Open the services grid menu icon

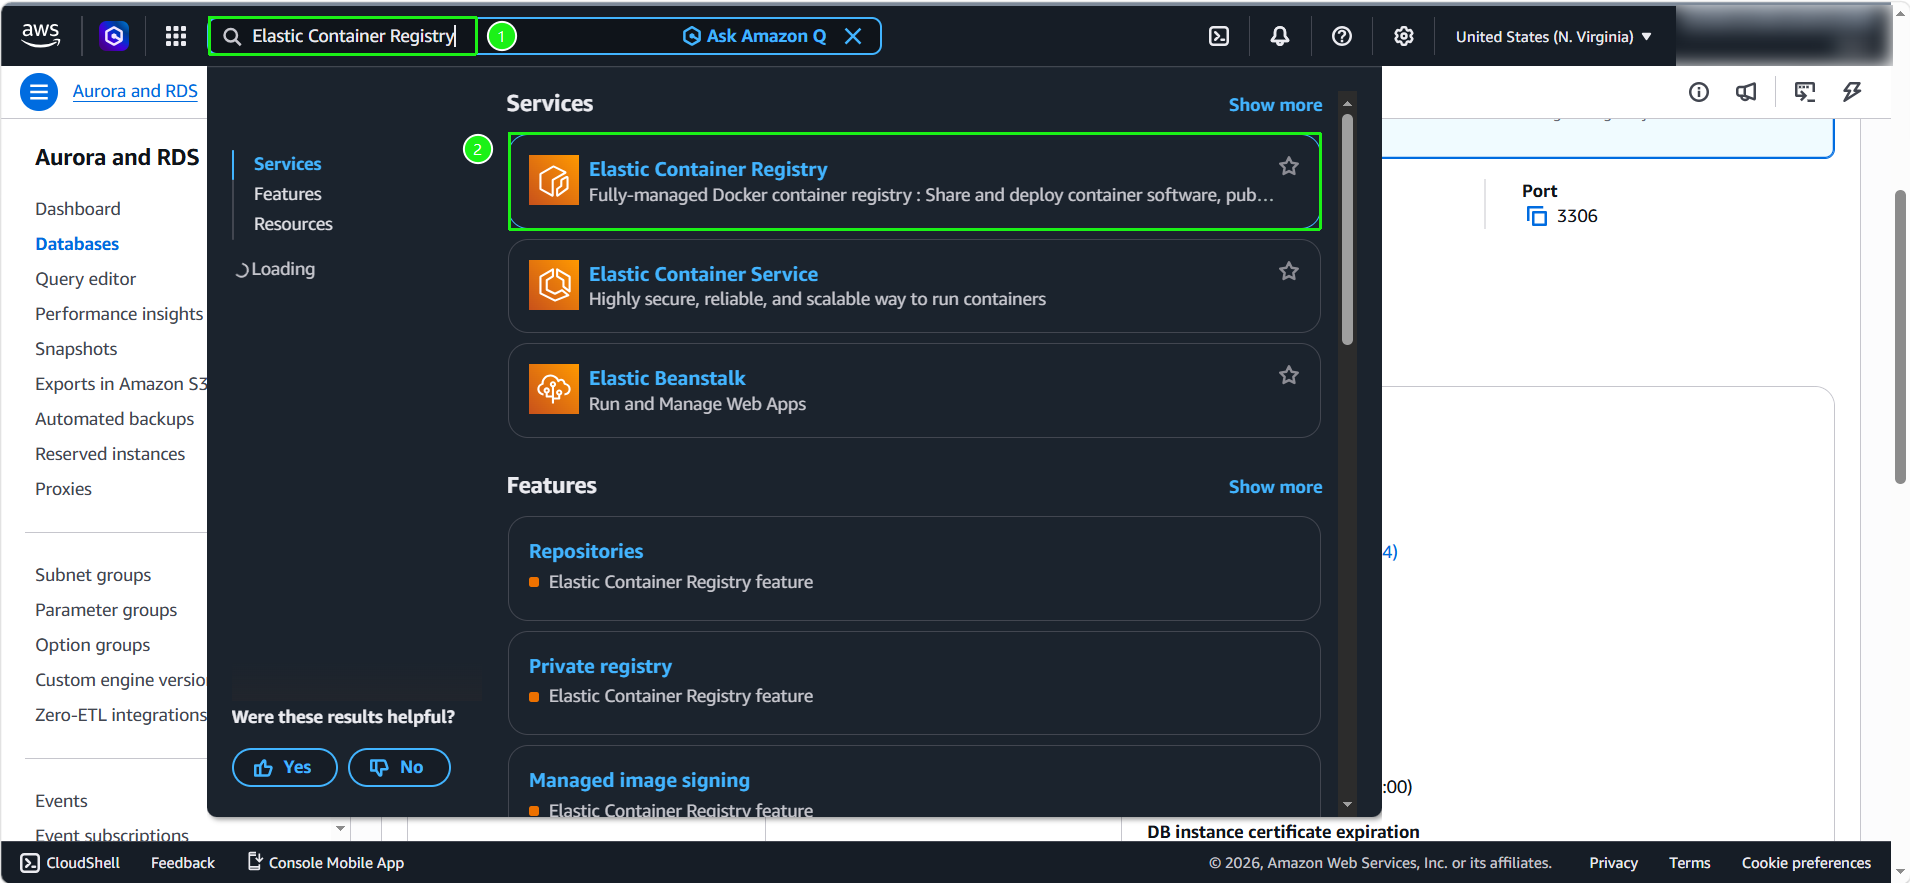(x=176, y=36)
